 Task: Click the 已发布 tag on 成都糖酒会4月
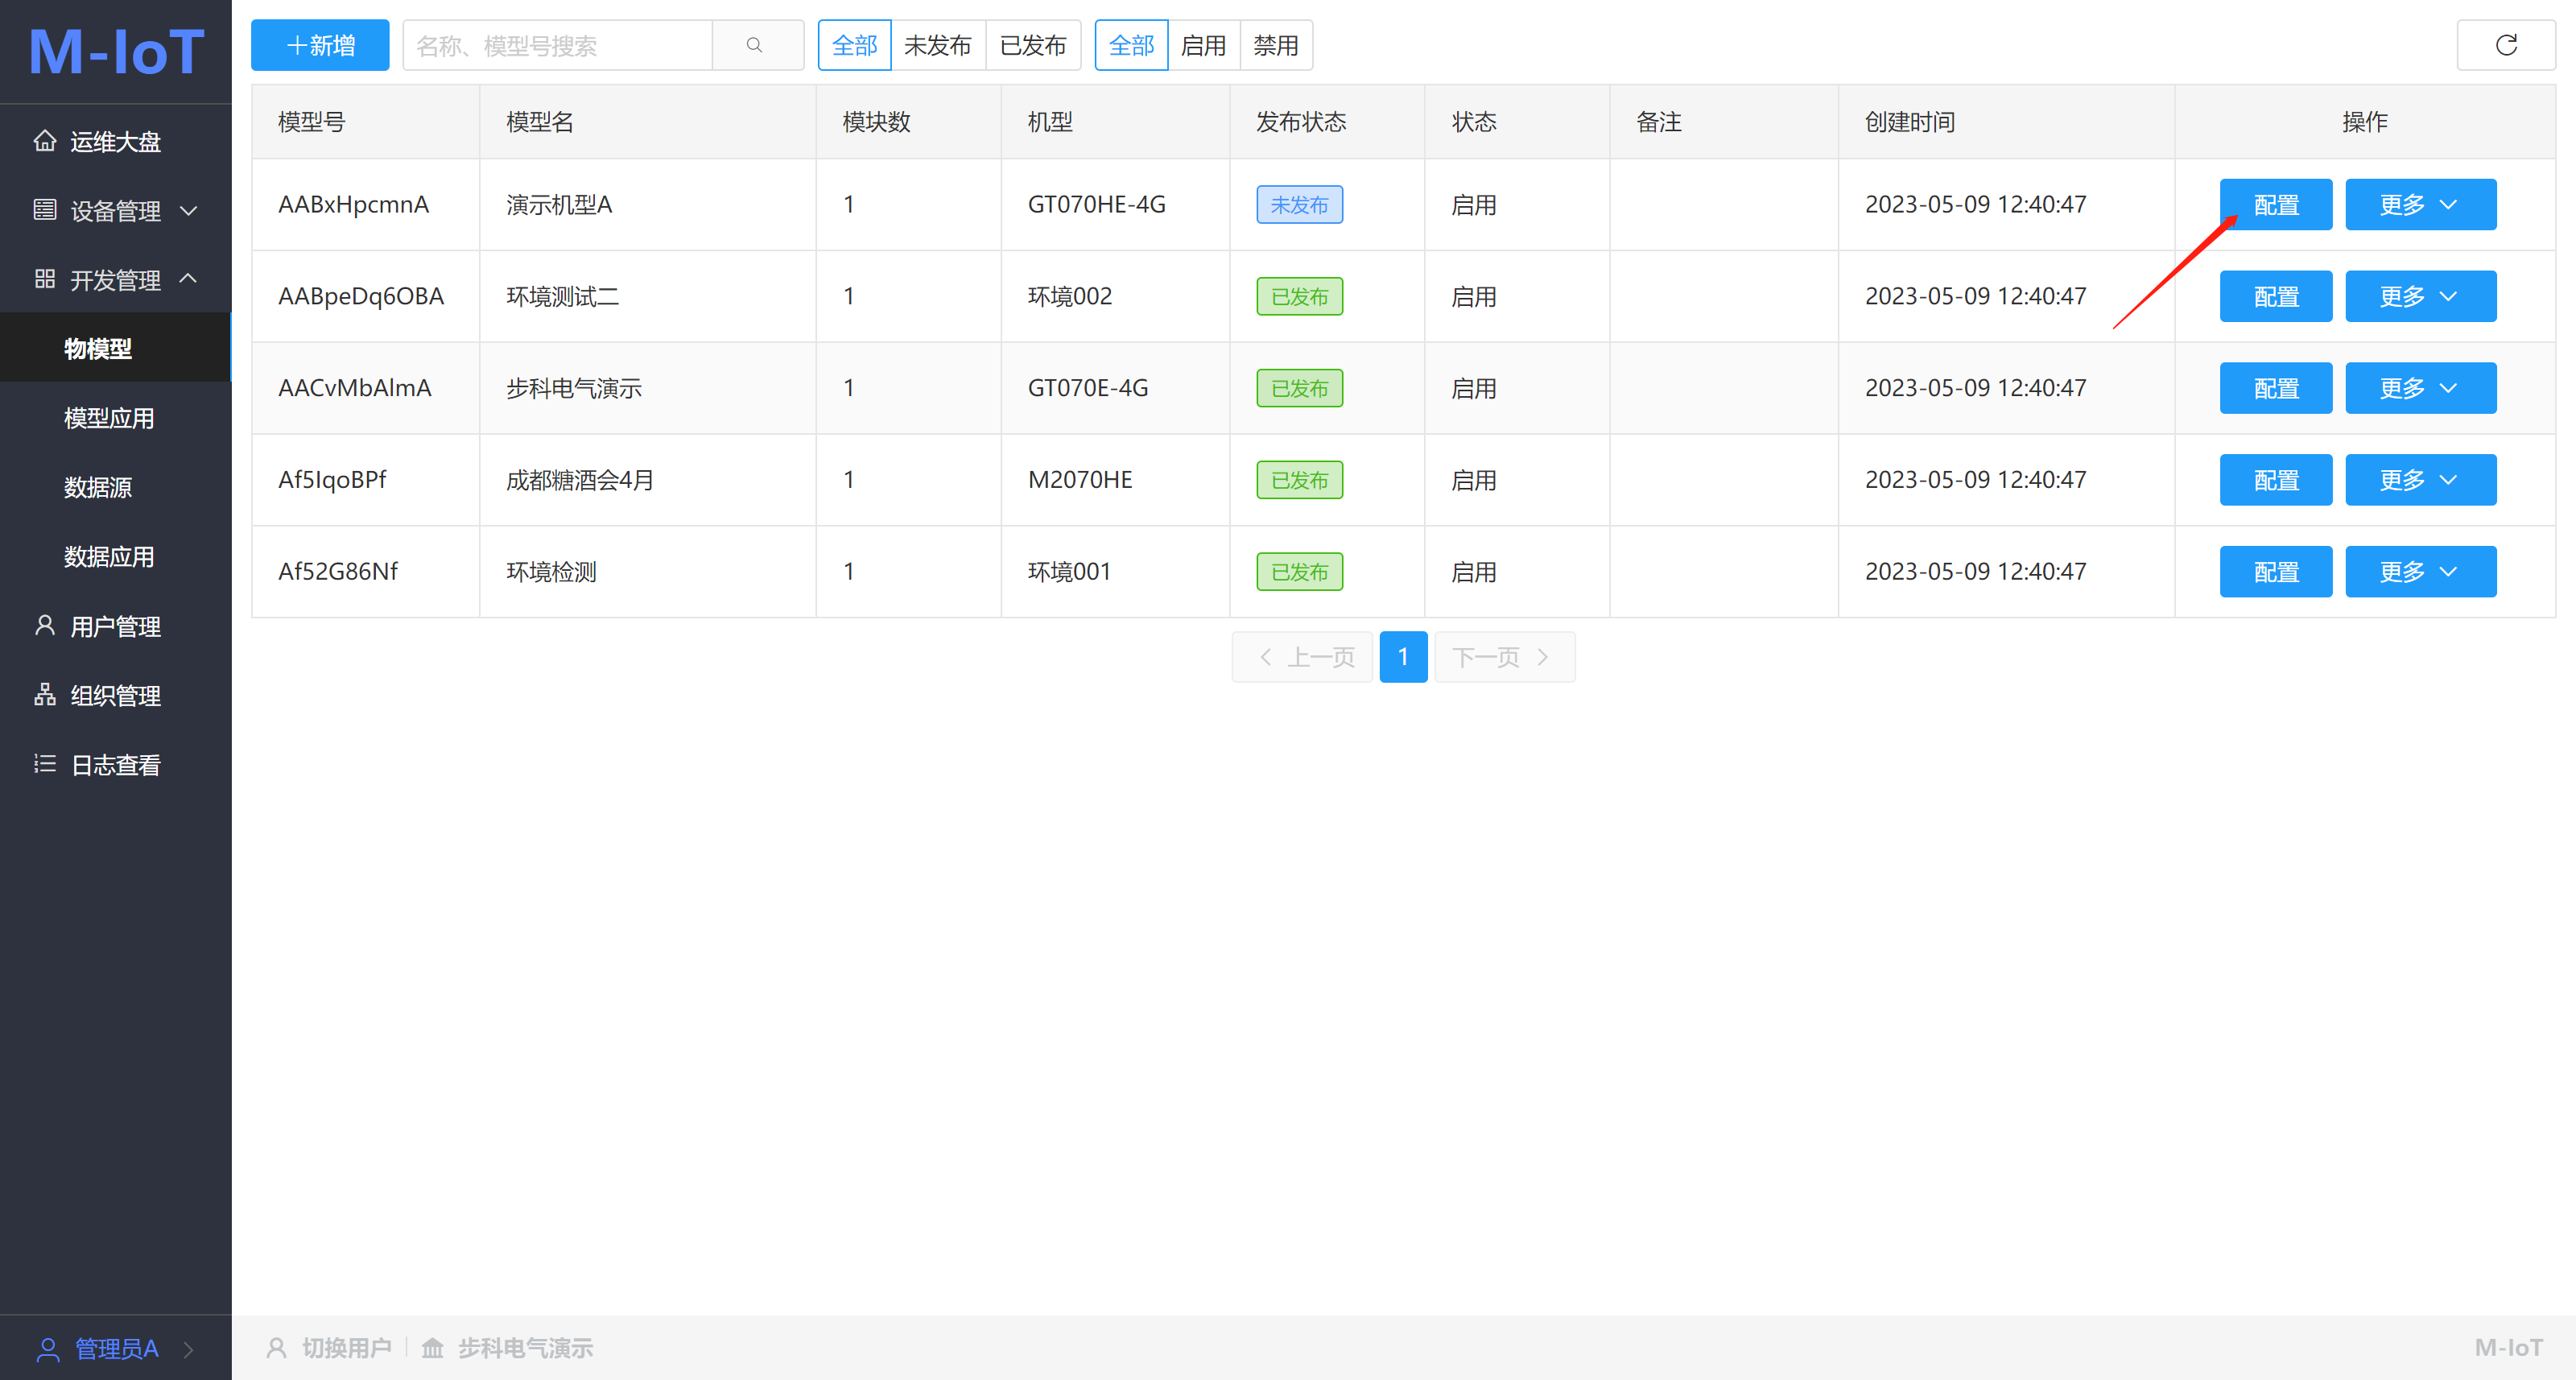click(1299, 480)
